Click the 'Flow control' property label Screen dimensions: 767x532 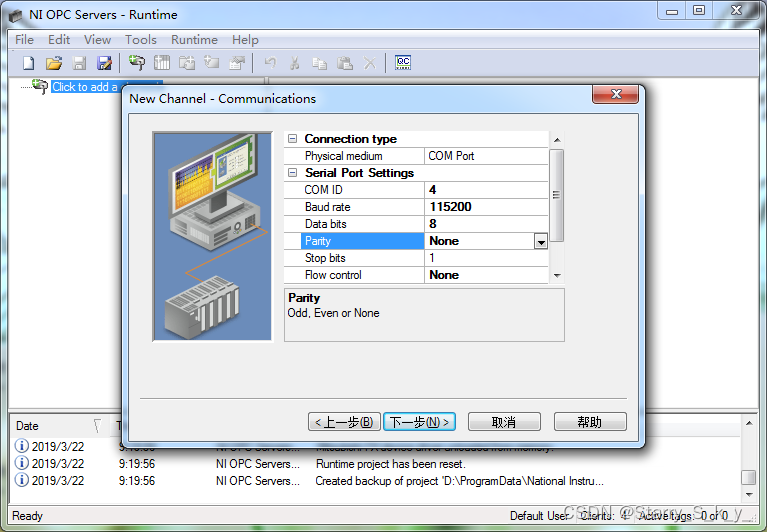(333, 275)
